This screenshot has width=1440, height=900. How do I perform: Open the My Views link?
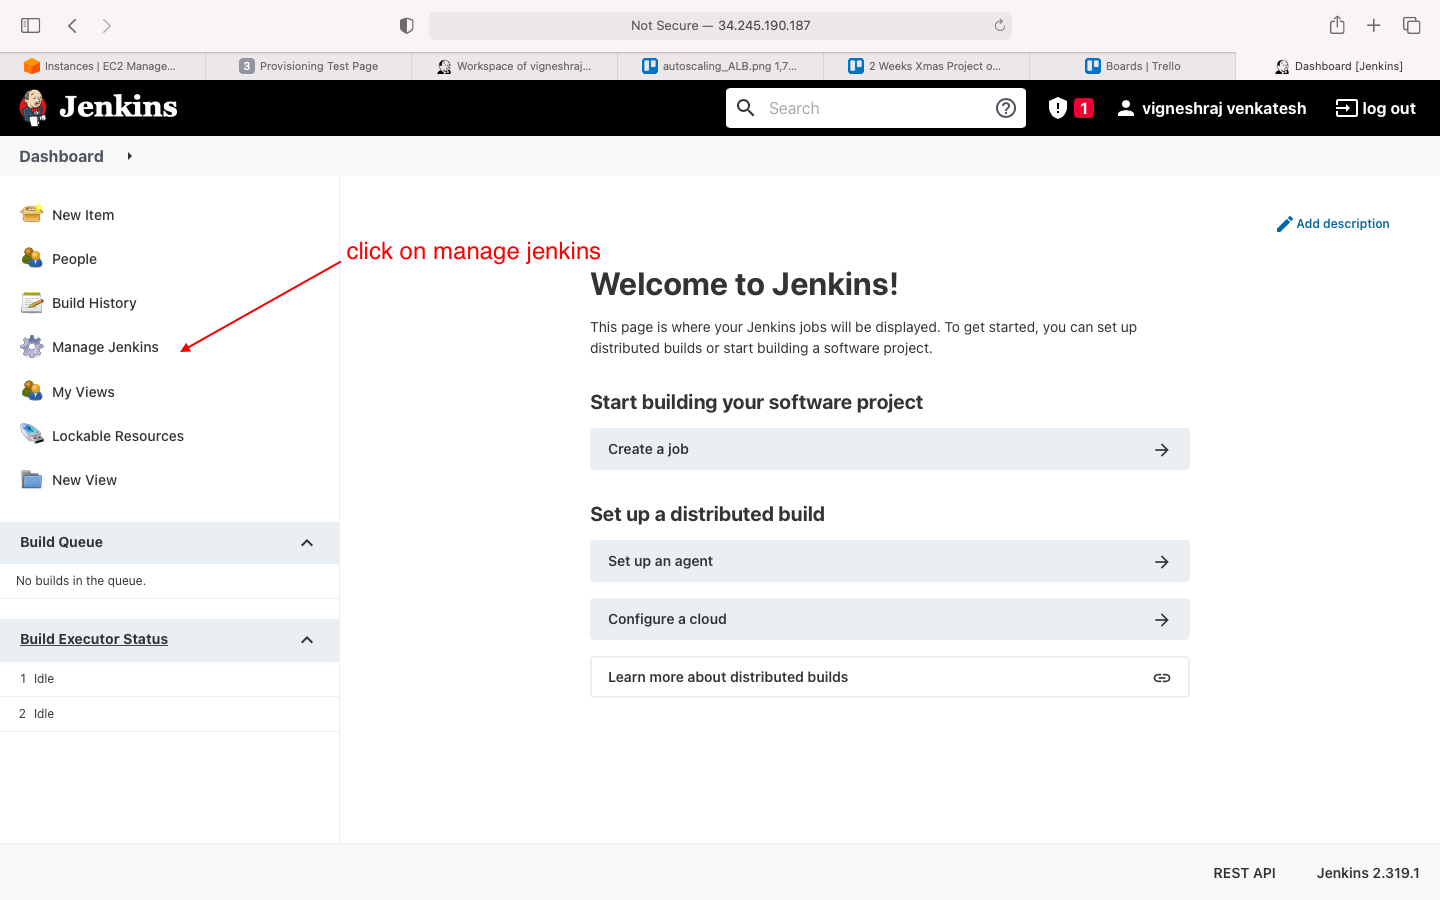click(83, 392)
